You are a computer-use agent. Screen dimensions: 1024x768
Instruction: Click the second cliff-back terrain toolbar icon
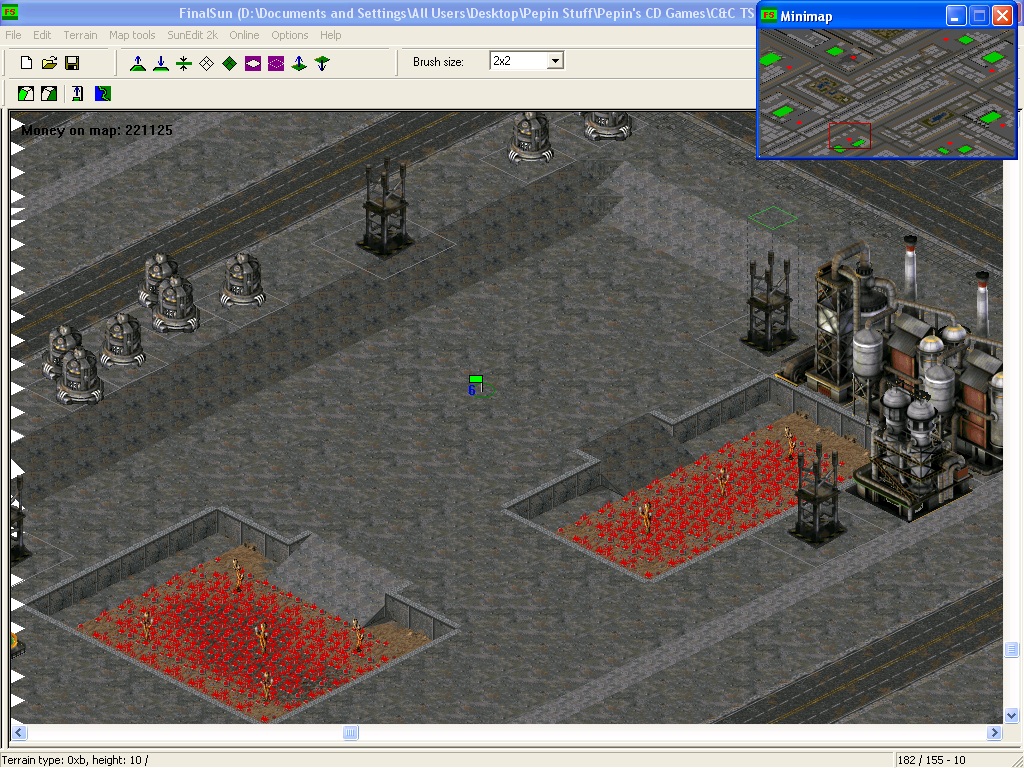tap(49, 94)
